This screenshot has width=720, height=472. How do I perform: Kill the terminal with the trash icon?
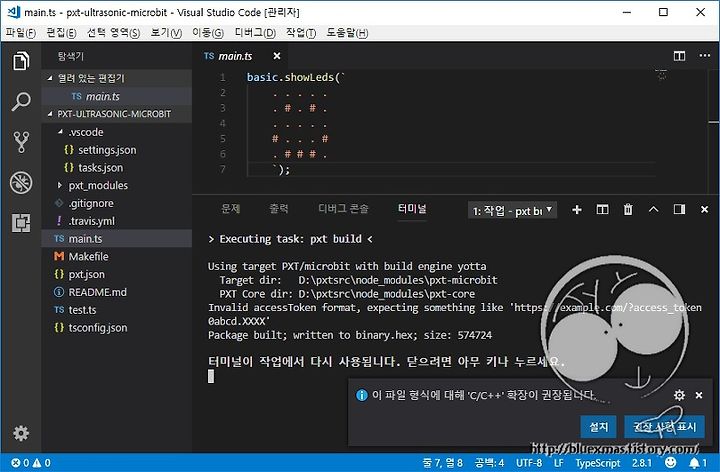628,210
